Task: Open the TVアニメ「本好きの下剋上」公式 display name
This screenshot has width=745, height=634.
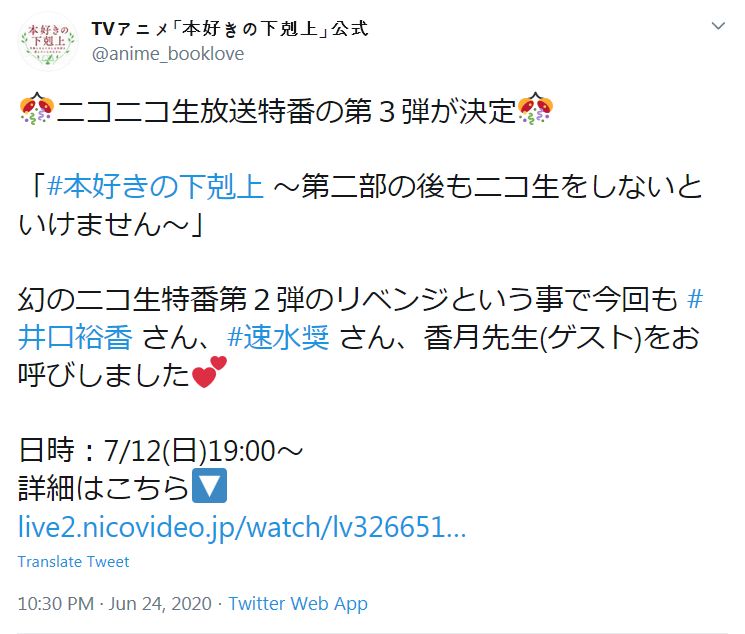Action: 230,29
